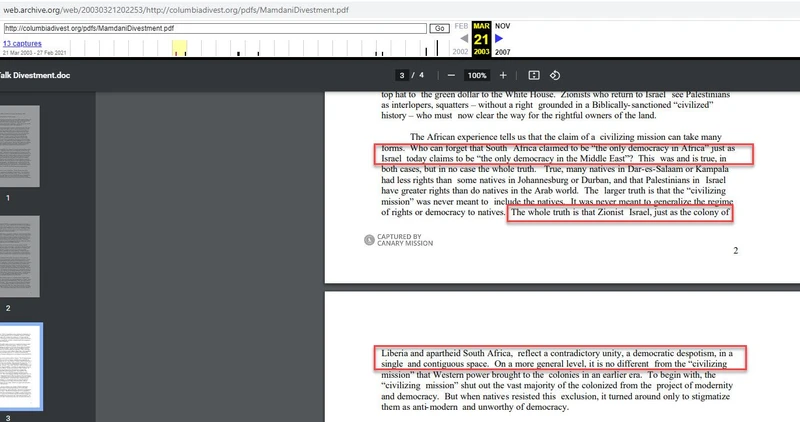Viewport: 800px width, 422px height.
Task: Click the "Talk Divestment.doc" document title
Action: (x=35, y=75)
